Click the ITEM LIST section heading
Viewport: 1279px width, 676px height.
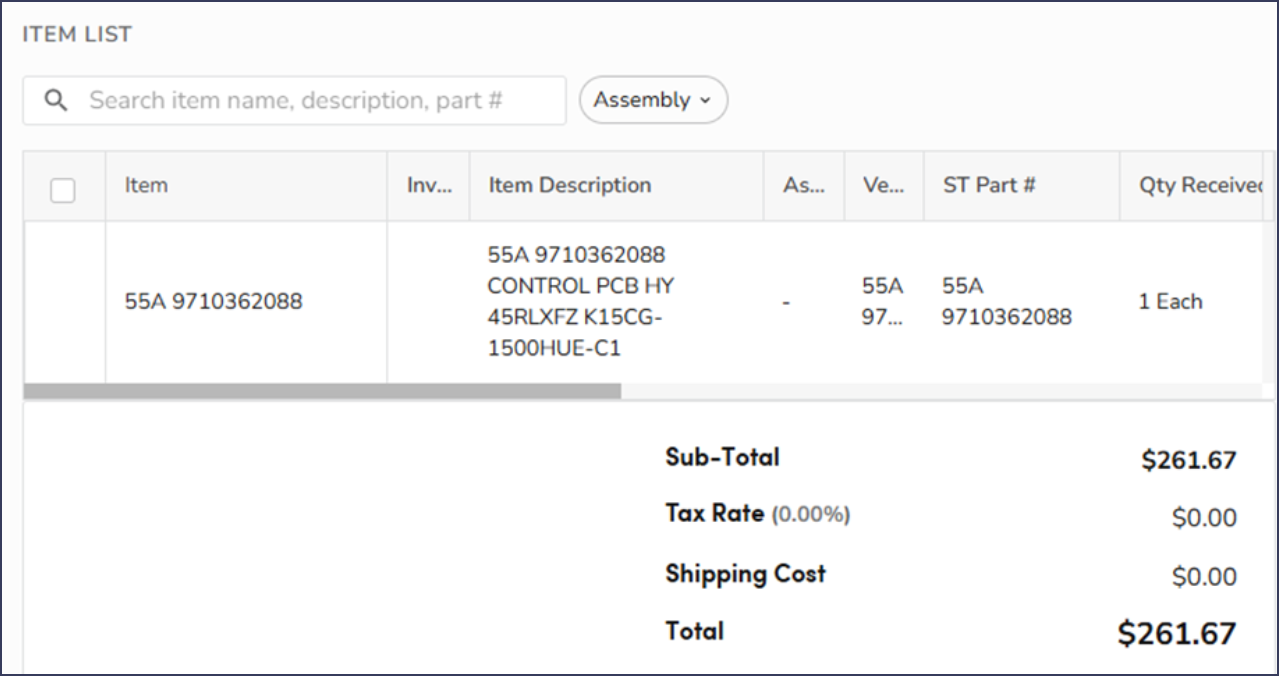pyautogui.click(x=77, y=34)
